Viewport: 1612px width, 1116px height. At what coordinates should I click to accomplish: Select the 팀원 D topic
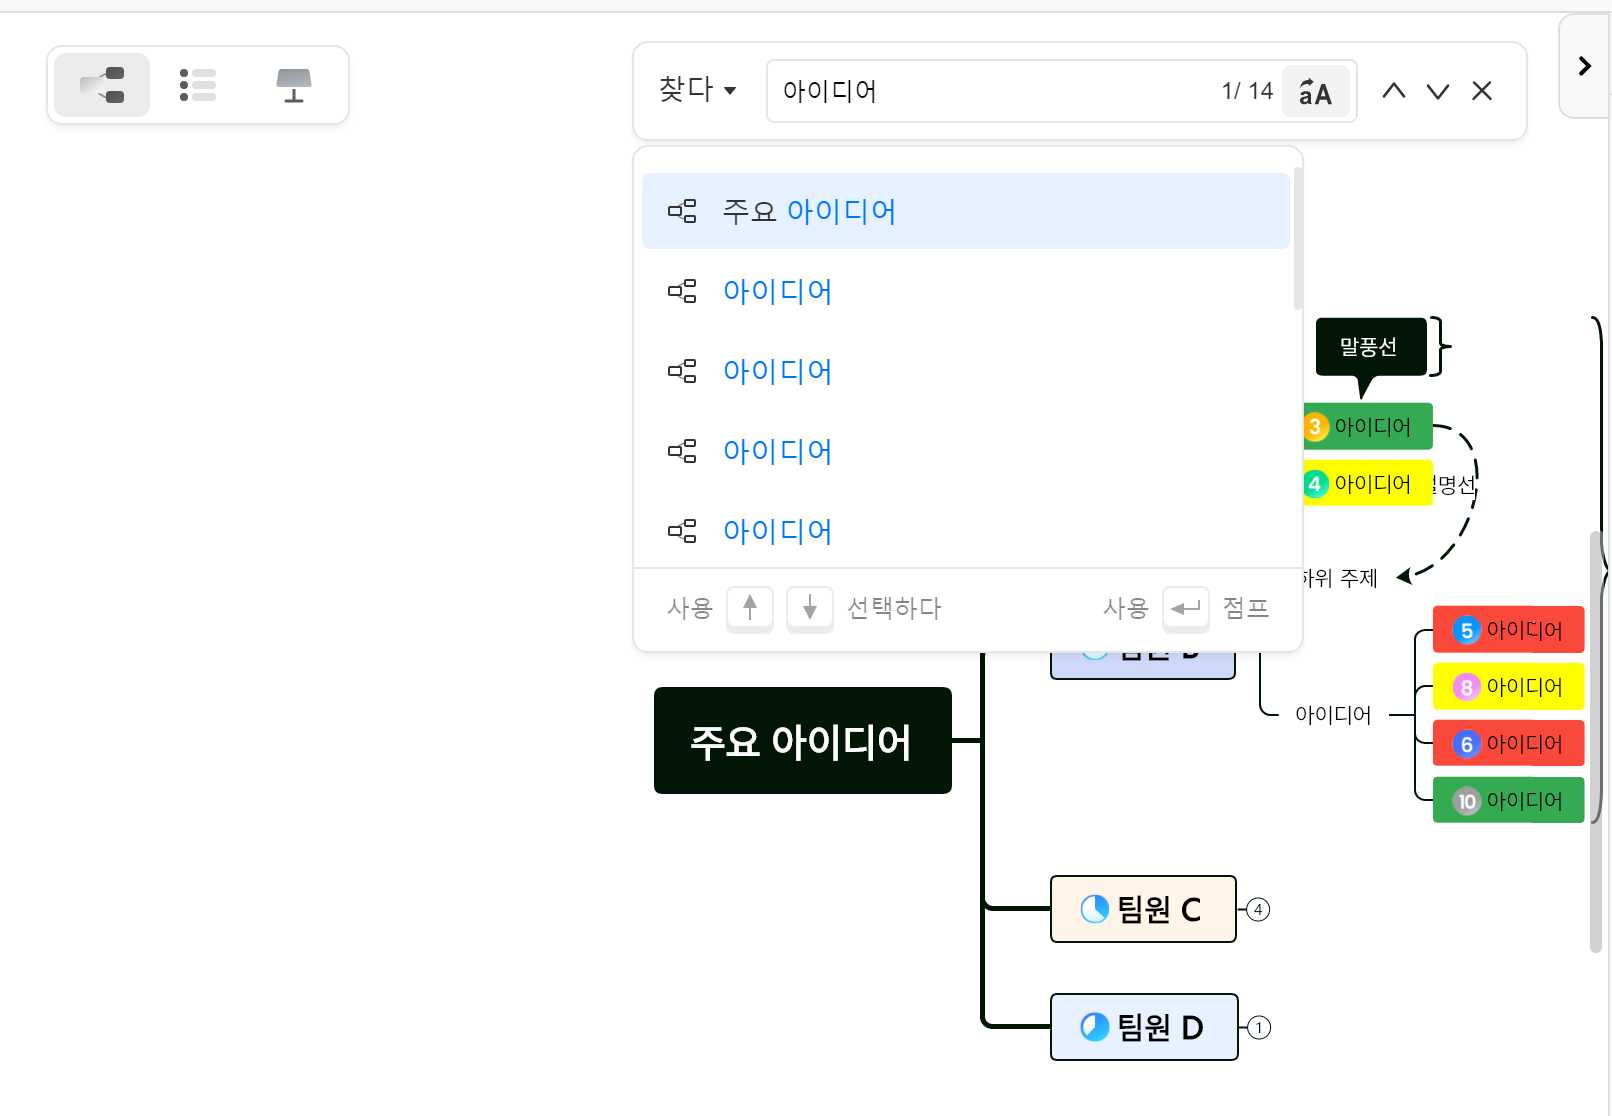pos(1144,1027)
